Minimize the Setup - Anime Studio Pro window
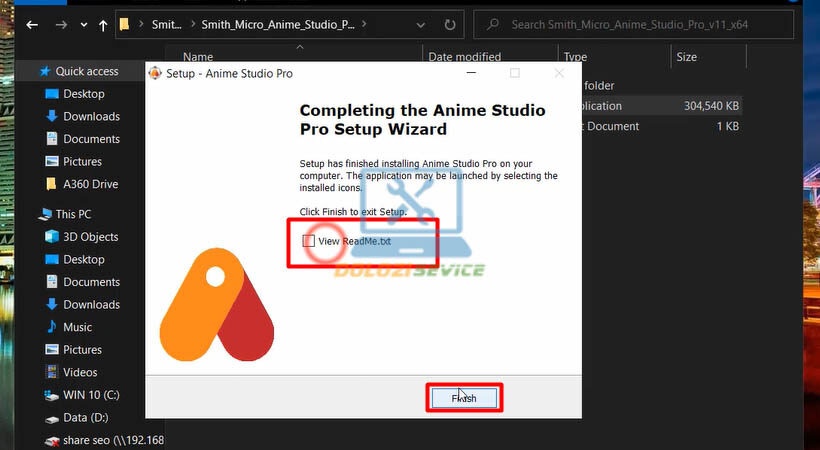 point(471,73)
